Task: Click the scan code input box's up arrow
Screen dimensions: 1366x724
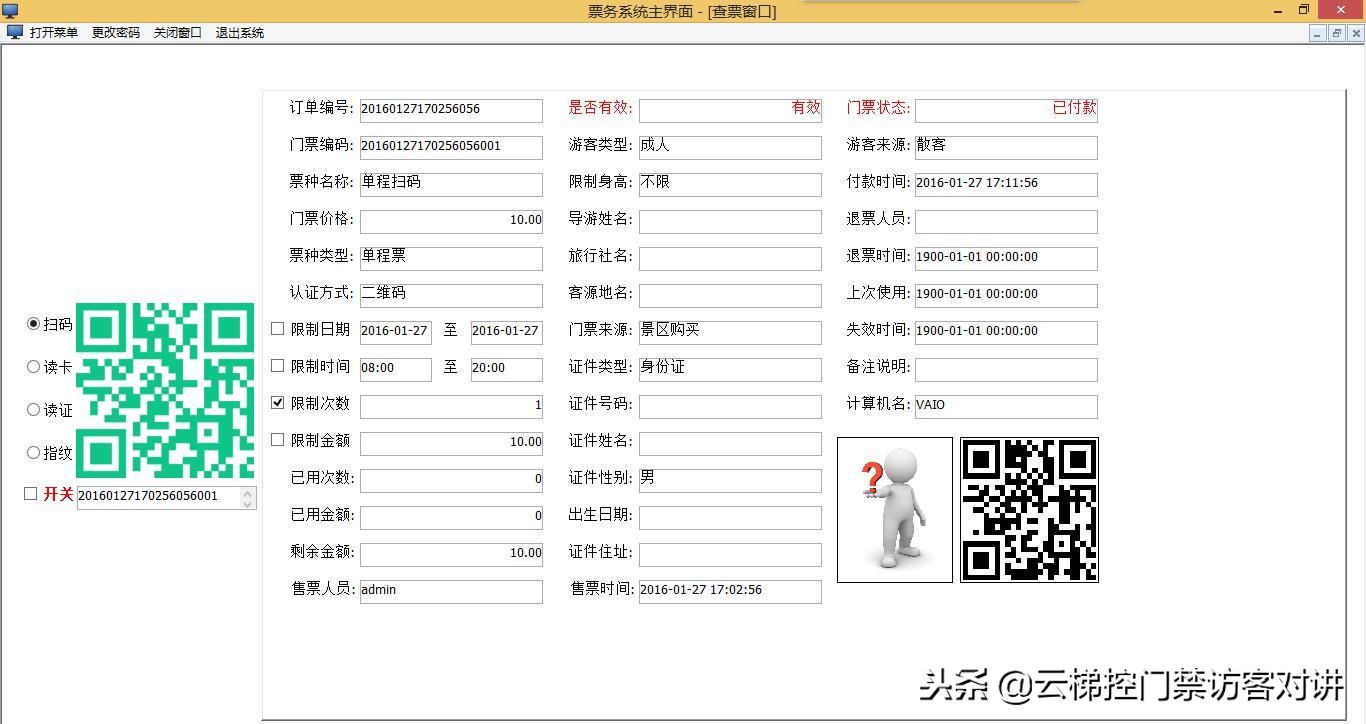Action: click(248, 492)
